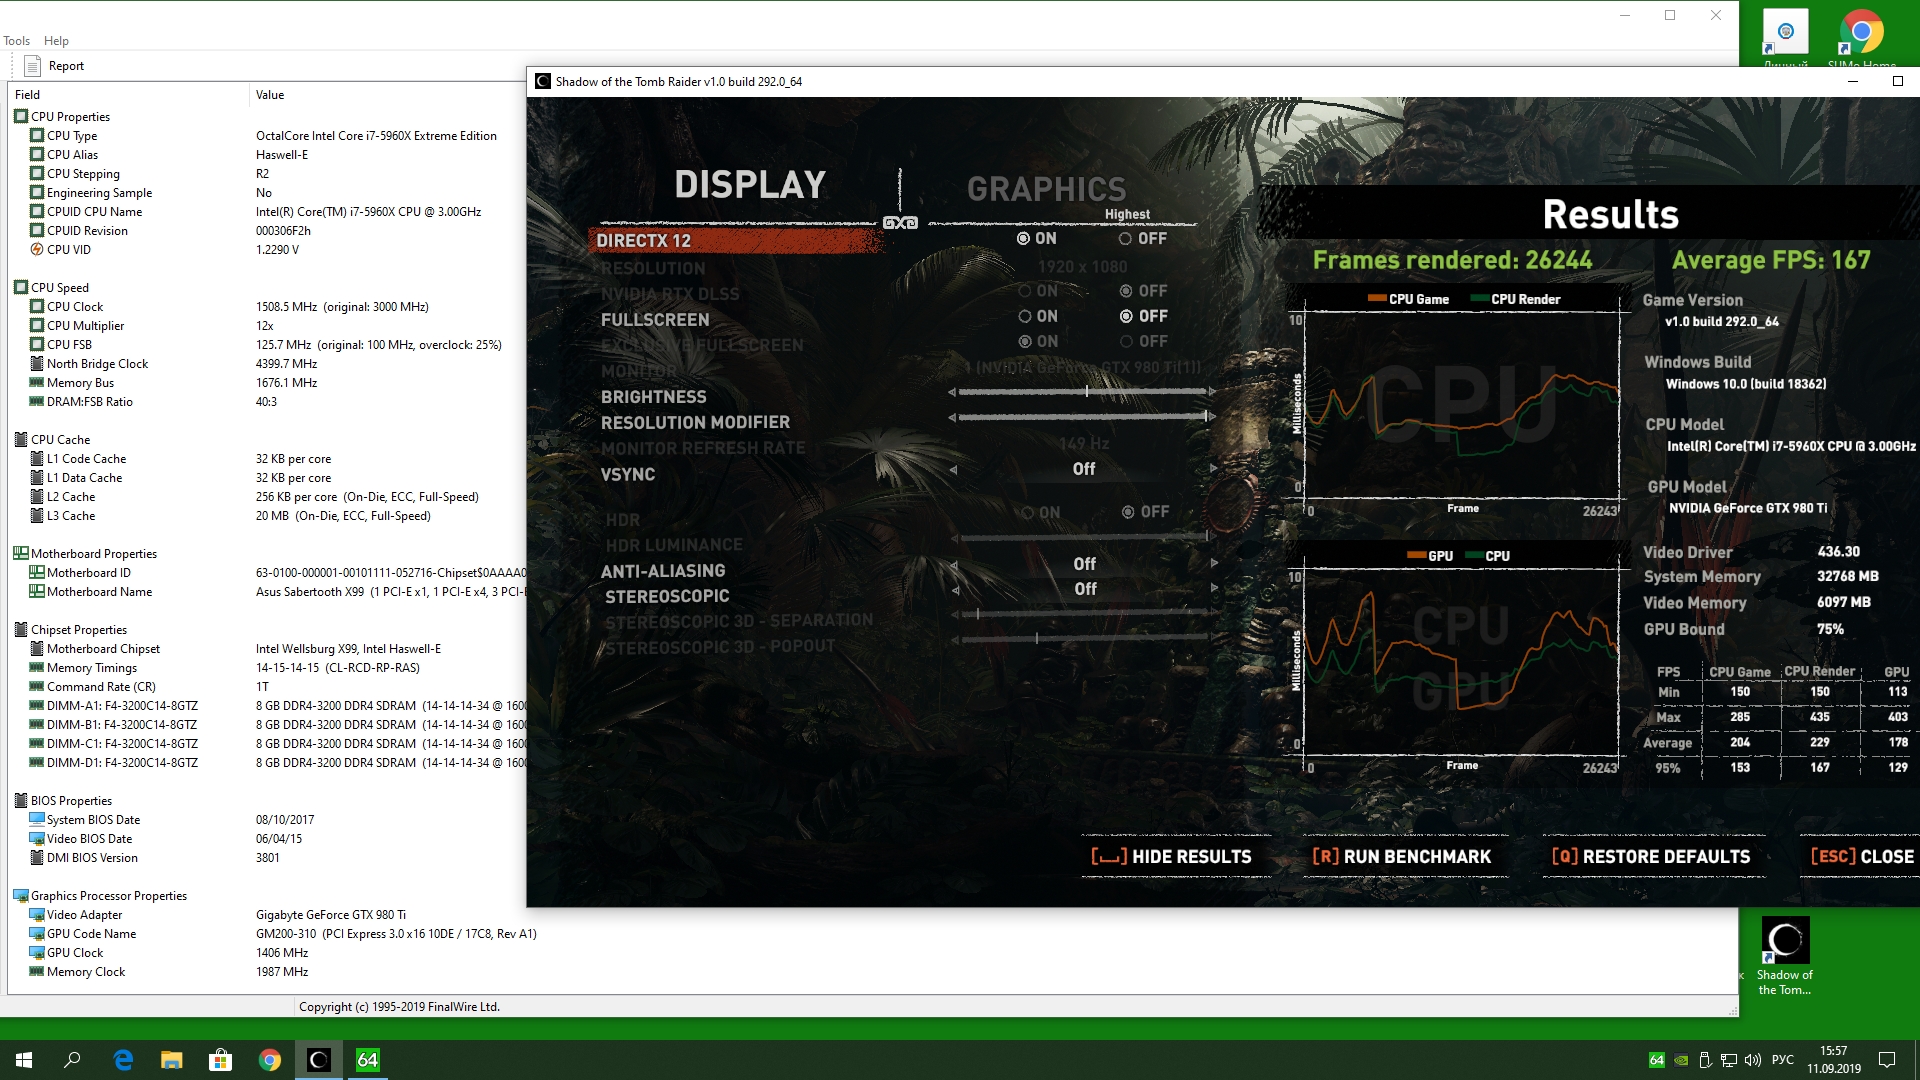Click Anti-Aliasing right arrow selector
Screen dimensions: 1920x1080
pyautogui.click(x=1213, y=564)
